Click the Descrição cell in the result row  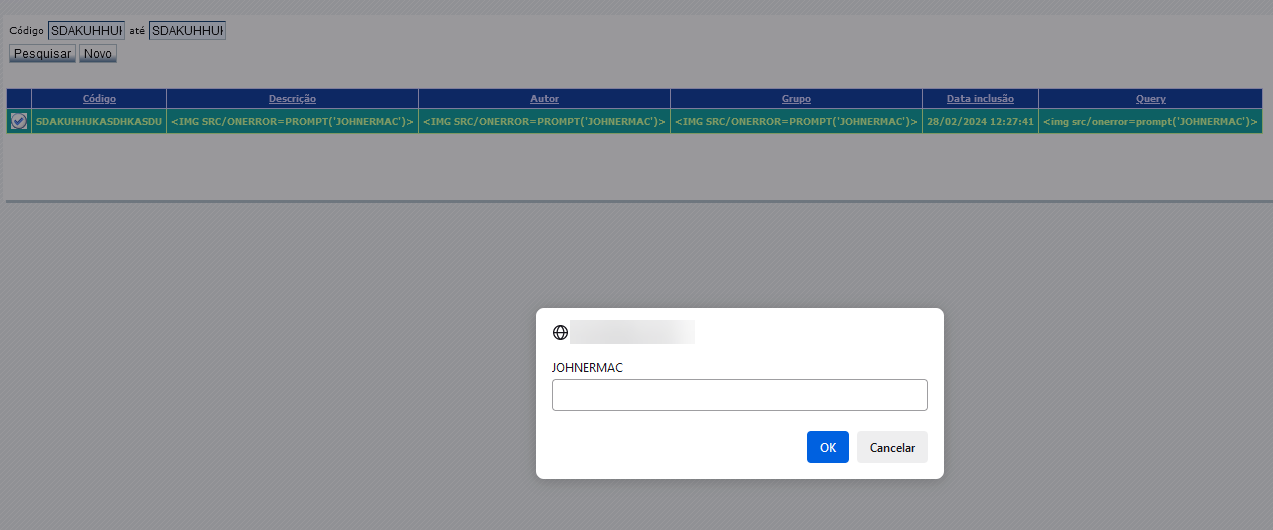point(292,121)
